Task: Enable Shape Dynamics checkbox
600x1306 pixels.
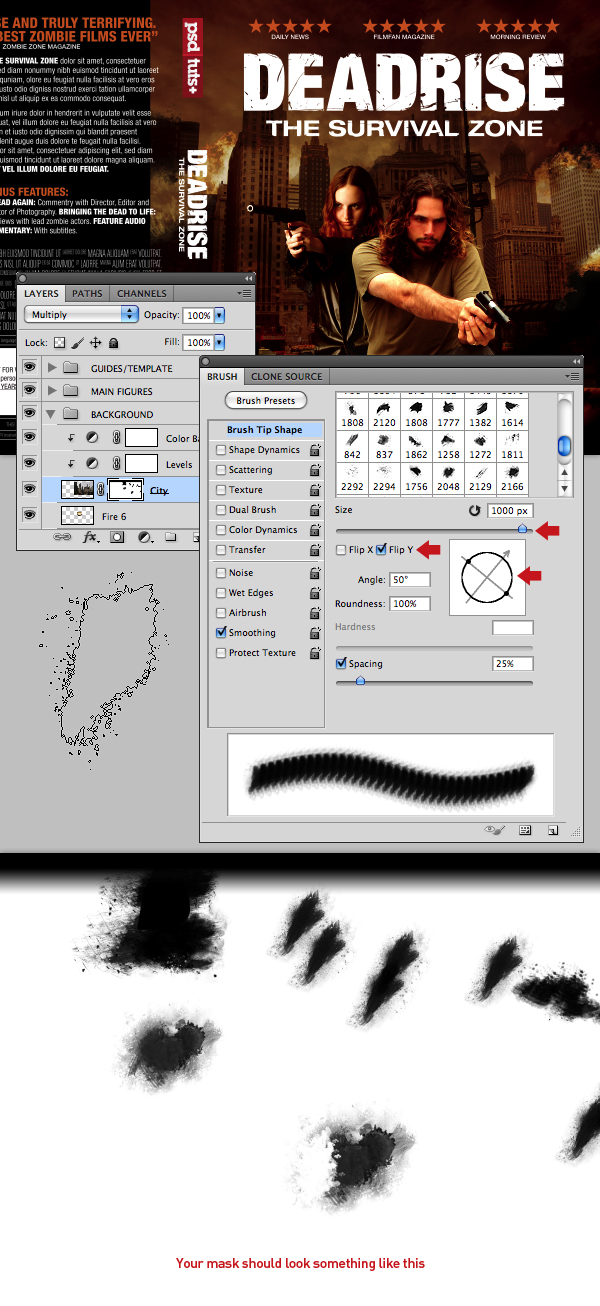Action: pos(221,450)
